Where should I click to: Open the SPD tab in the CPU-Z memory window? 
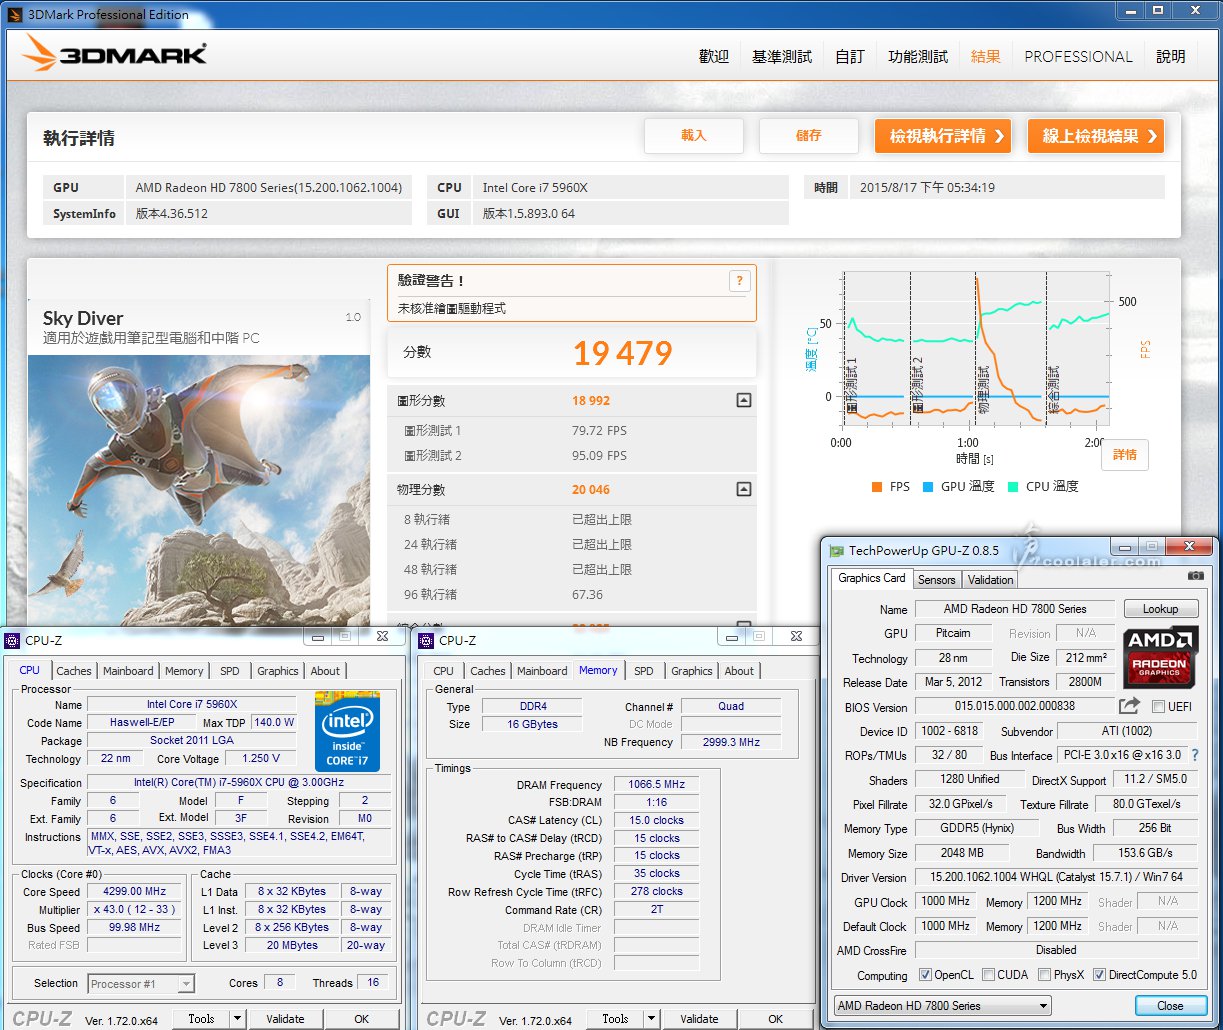[x=644, y=671]
